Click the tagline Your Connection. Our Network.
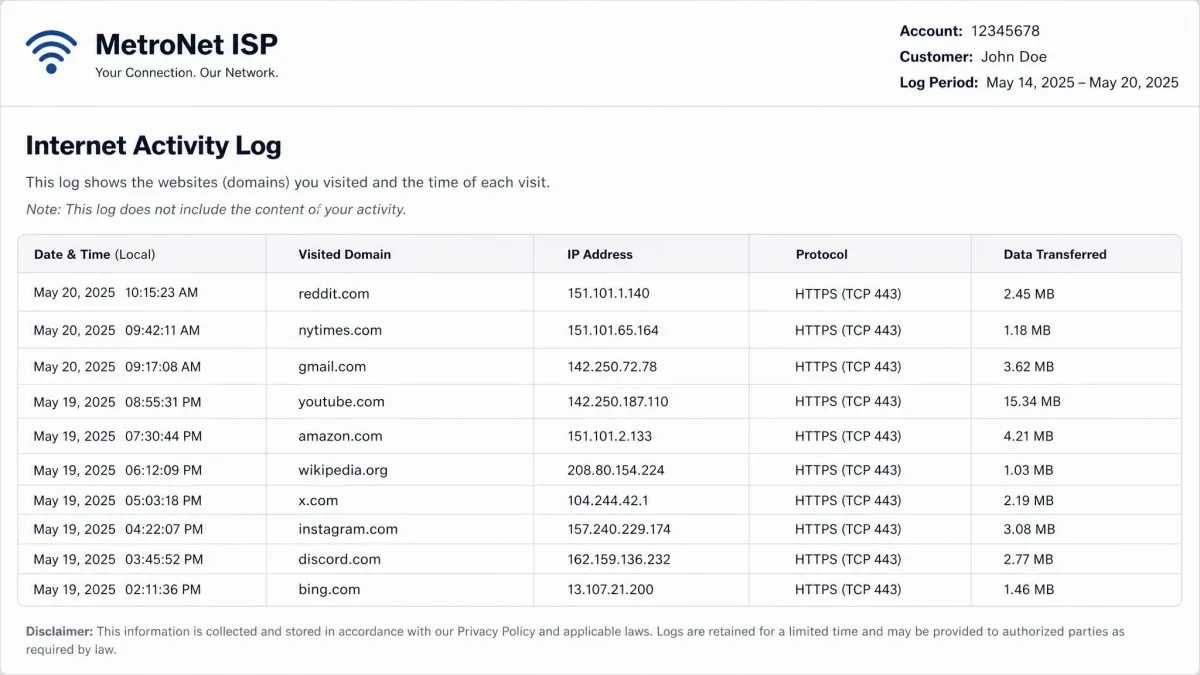This screenshot has width=1200, height=675. [x=187, y=73]
